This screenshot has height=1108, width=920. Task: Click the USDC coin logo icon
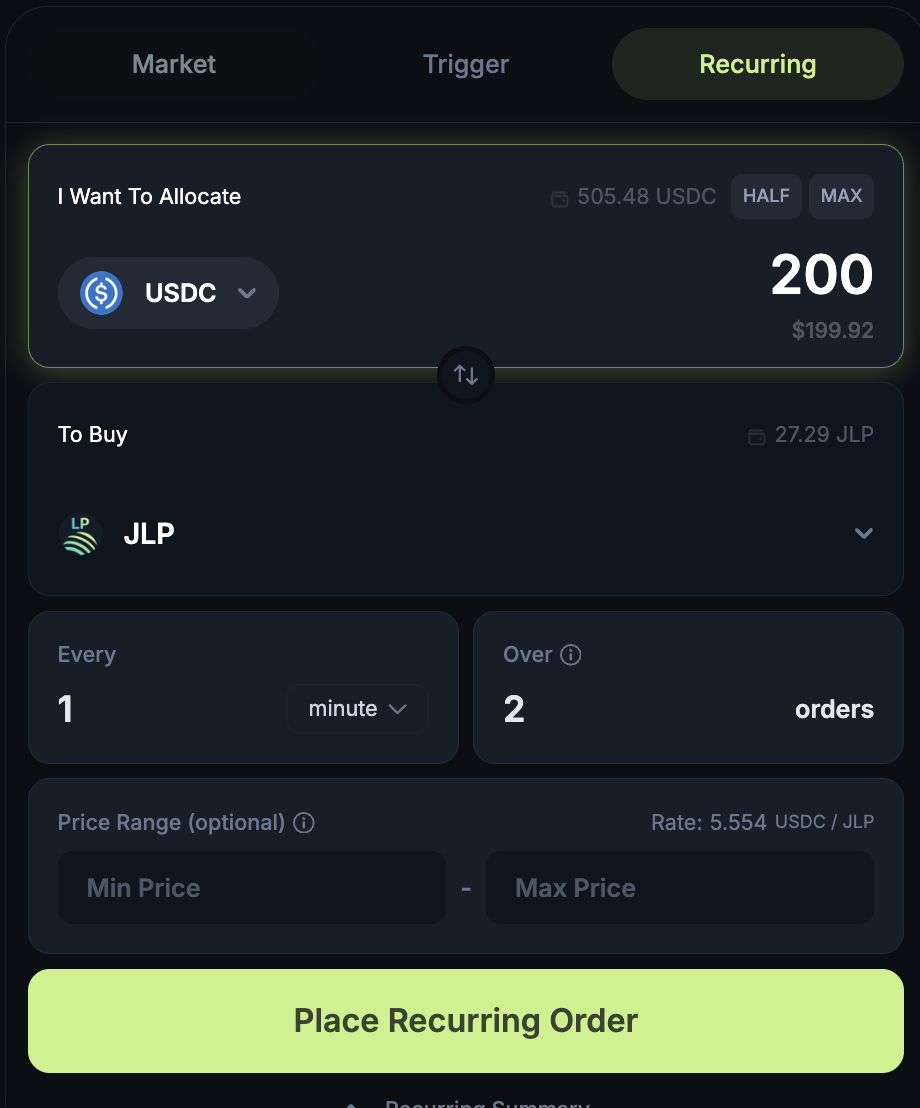pyautogui.click(x=101, y=293)
